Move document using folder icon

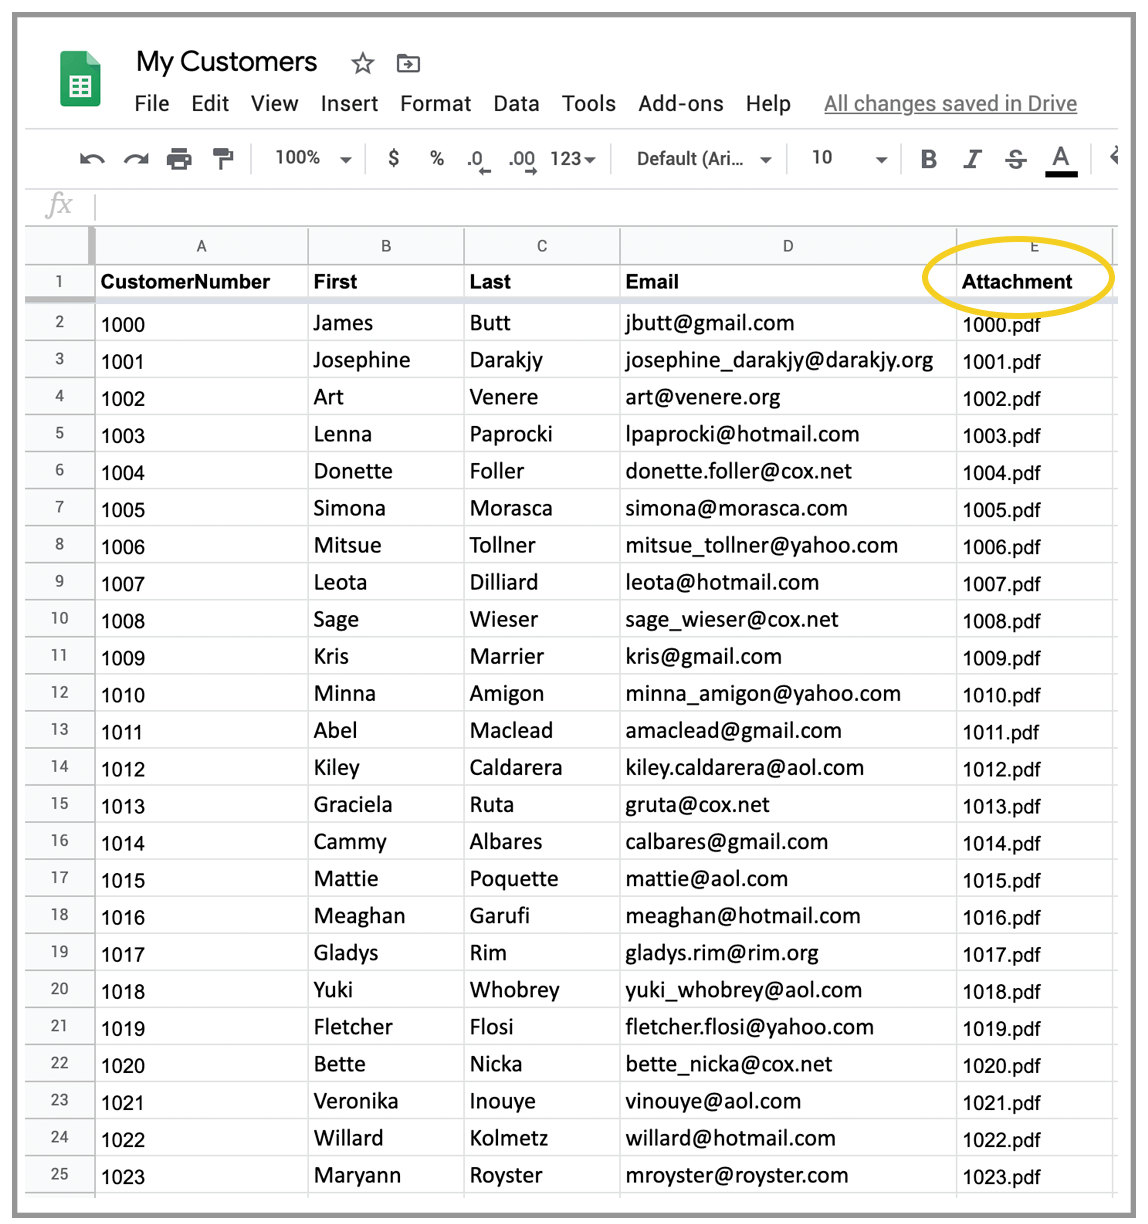[408, 64]
